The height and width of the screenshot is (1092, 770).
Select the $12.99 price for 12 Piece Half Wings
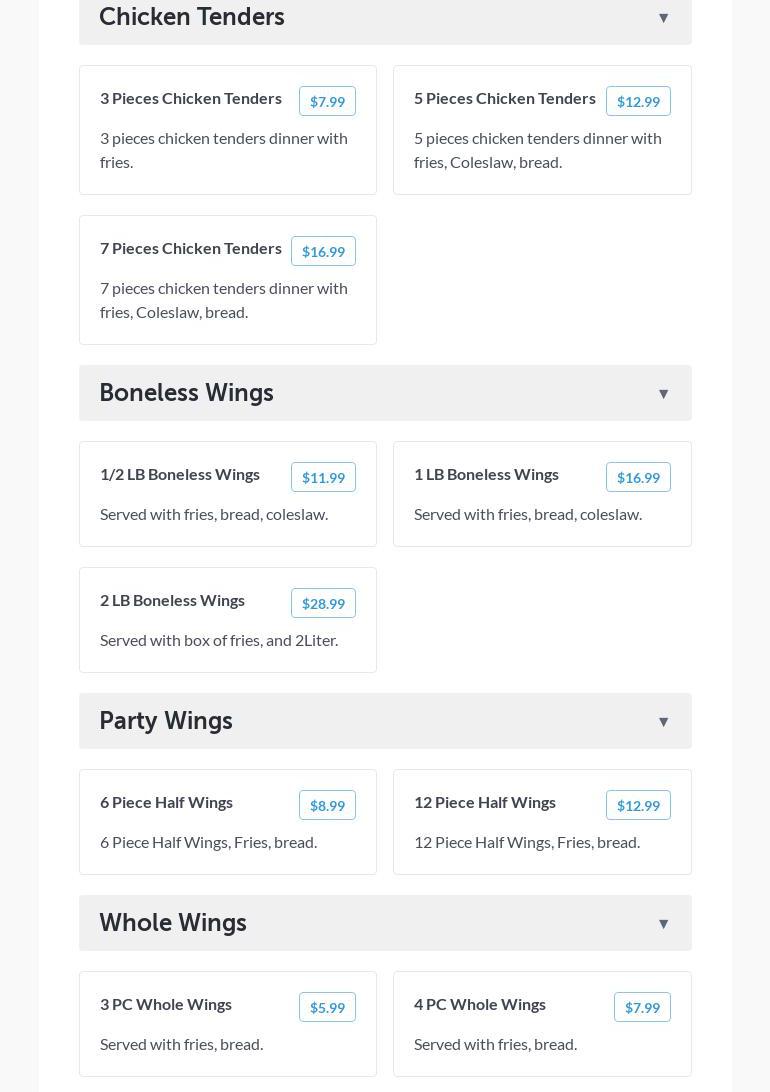pyautogui.click(x=638, y=805)
